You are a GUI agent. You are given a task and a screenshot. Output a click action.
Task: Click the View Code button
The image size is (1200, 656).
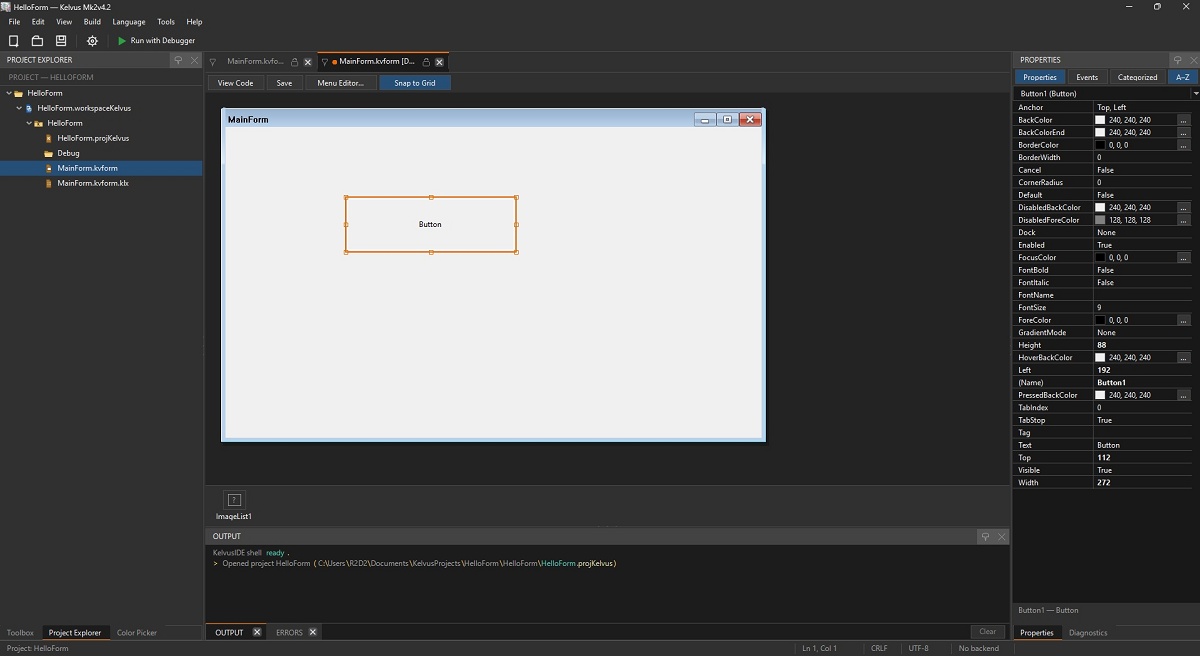(236, 83)
